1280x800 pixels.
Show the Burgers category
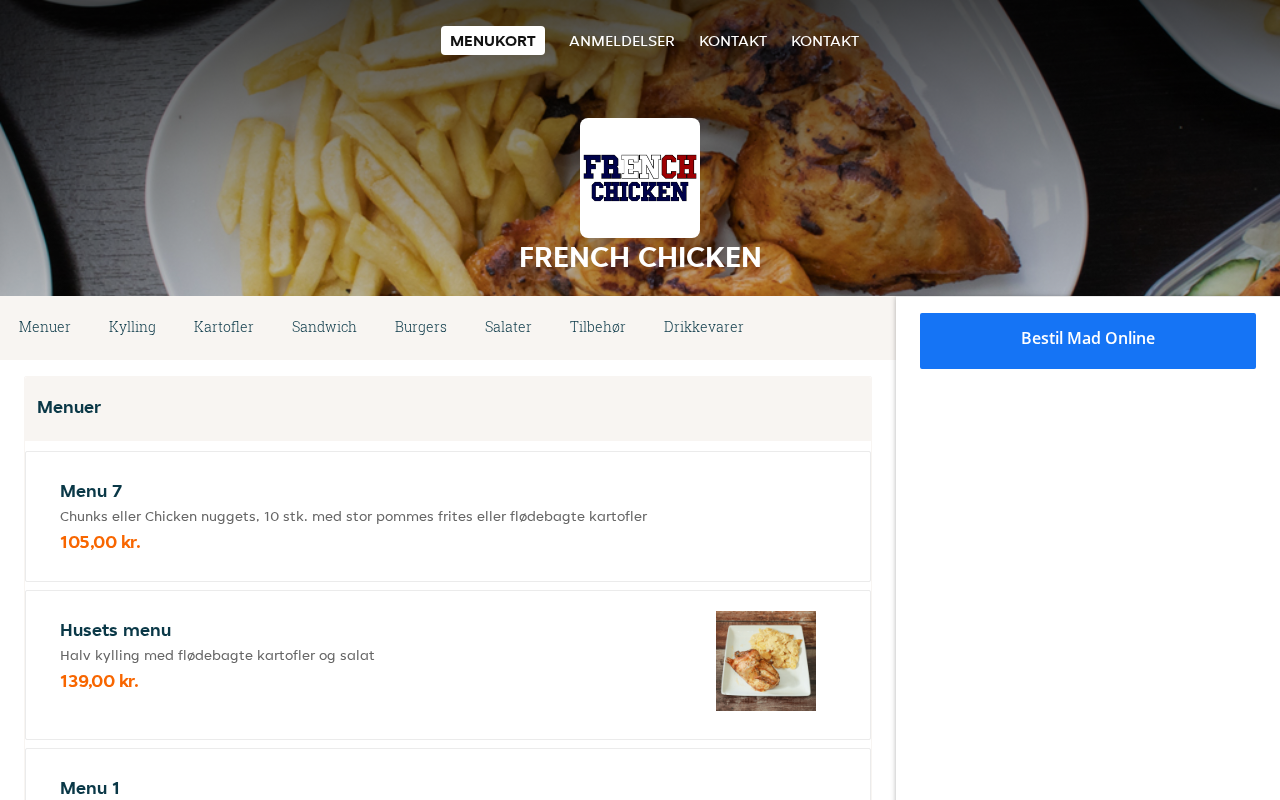tap(421, 327)
